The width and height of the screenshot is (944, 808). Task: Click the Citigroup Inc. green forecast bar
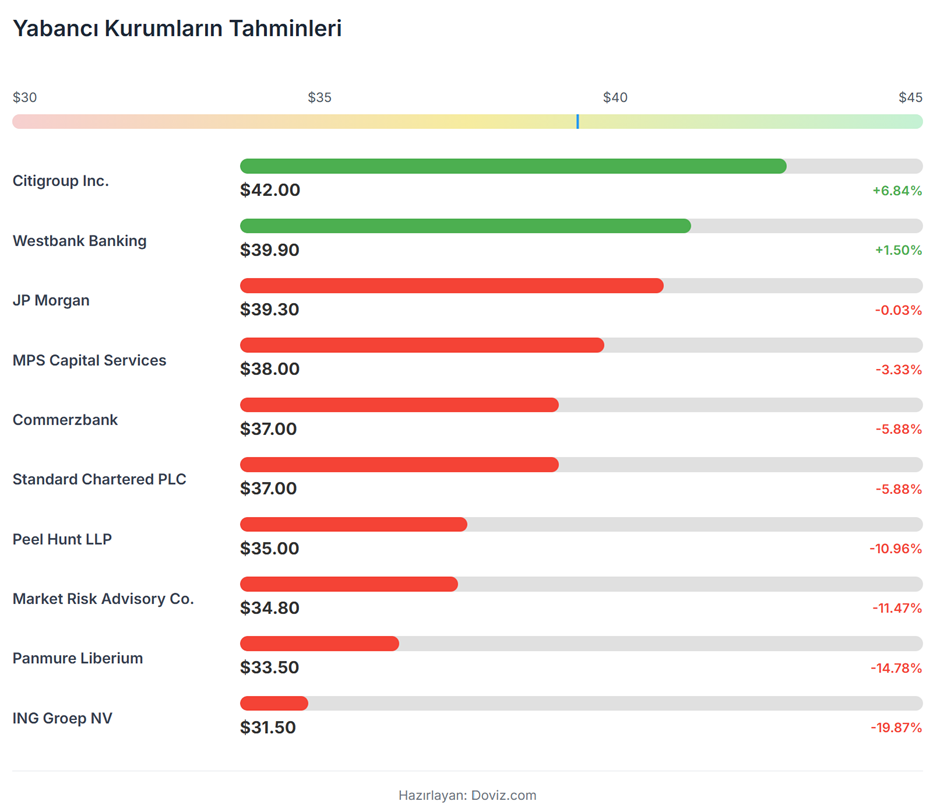coord(513,166)
